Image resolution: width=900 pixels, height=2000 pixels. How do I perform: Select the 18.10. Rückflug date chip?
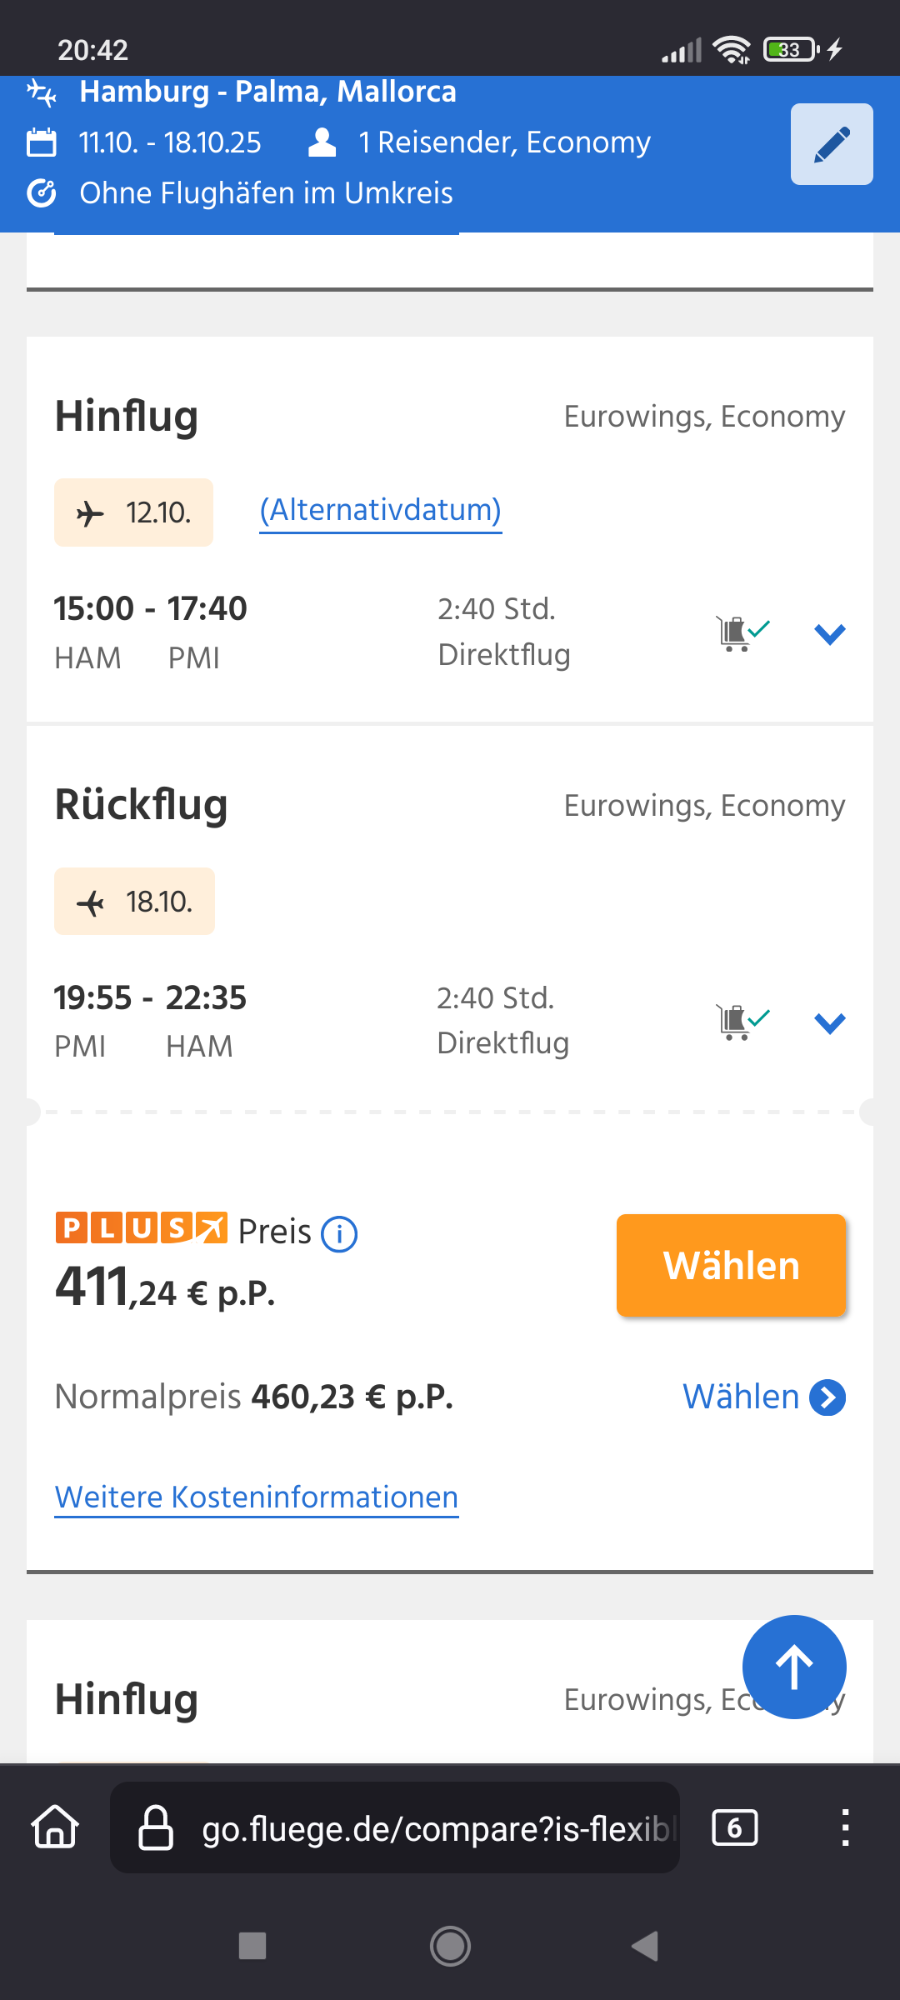[x=134, y=902]
